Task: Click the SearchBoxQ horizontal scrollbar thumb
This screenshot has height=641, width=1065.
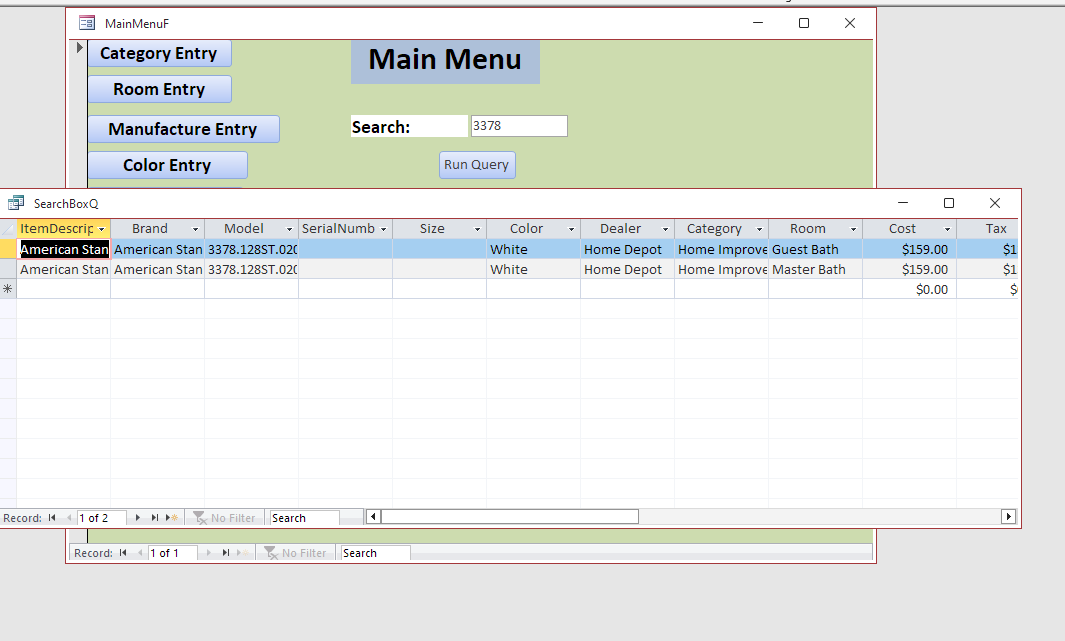Action: pyautogui.click(x=509, y=517)
